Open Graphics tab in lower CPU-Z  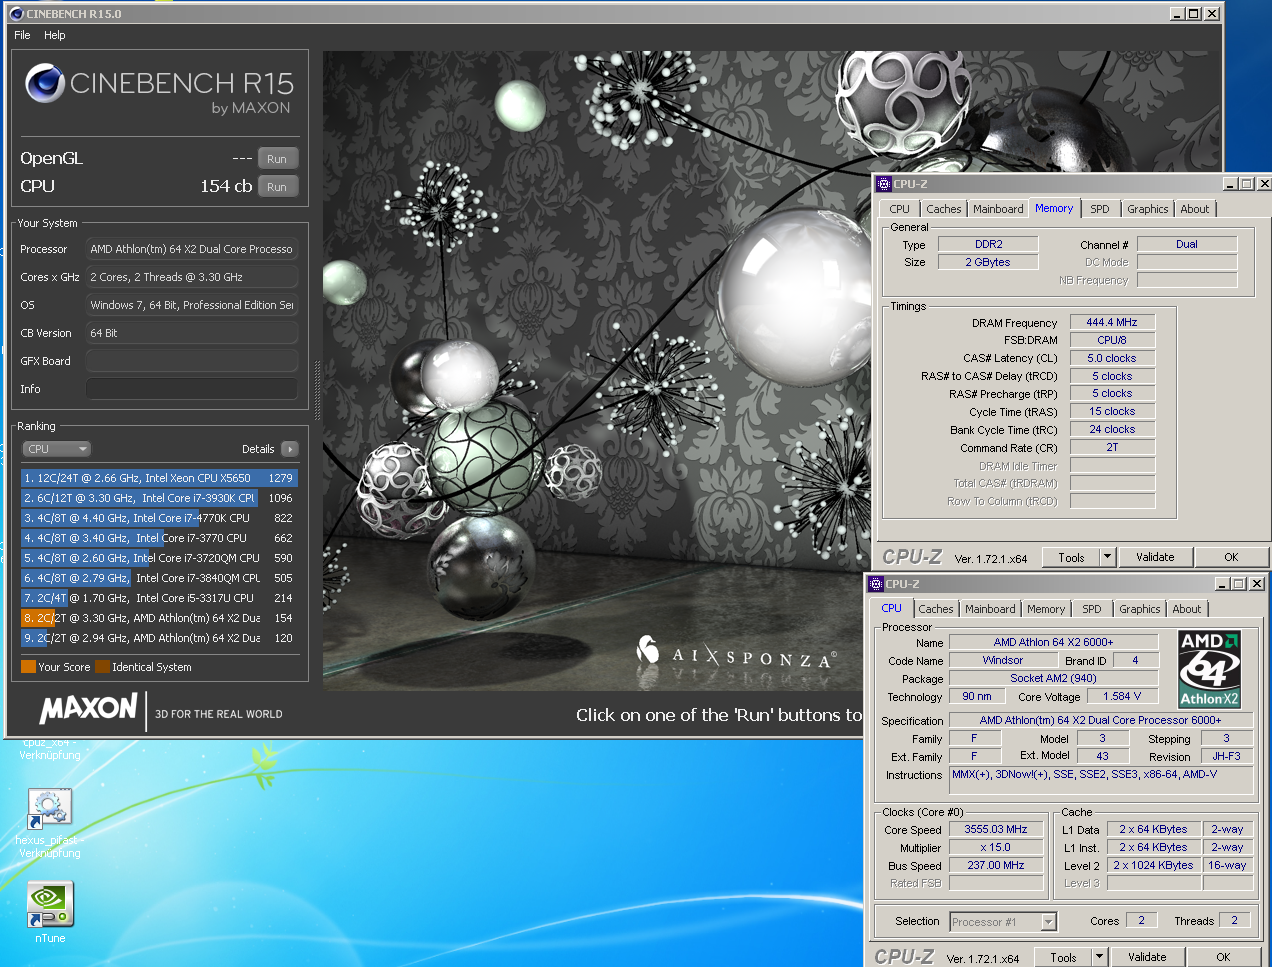click(1139, 609)
